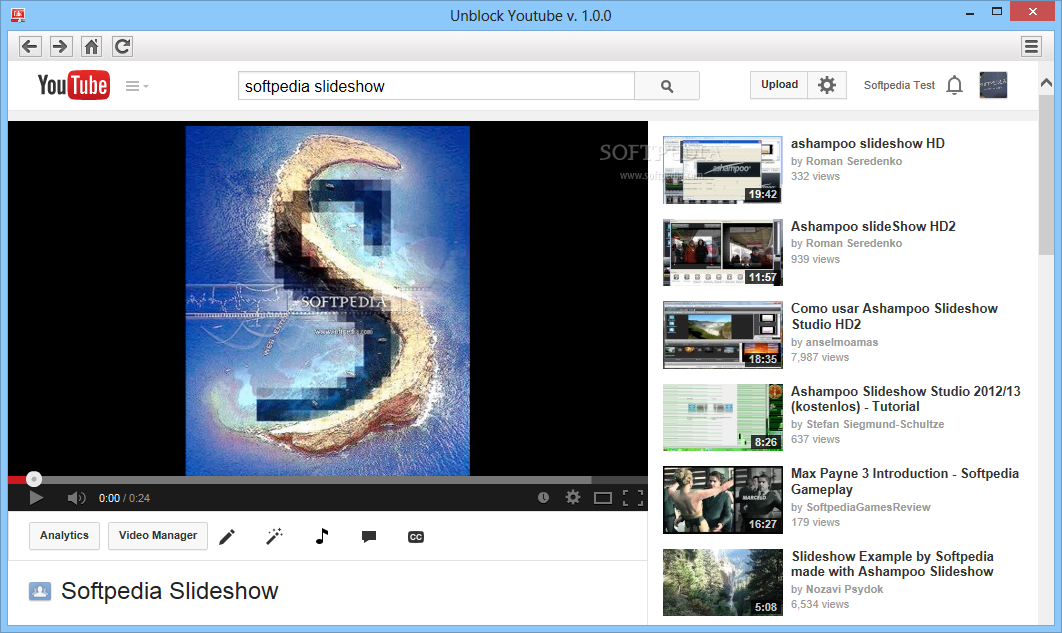Viewport: 1062px width, 633px height.
Task: Open captions with the CC icon
Action: click(x=416, y=537)
